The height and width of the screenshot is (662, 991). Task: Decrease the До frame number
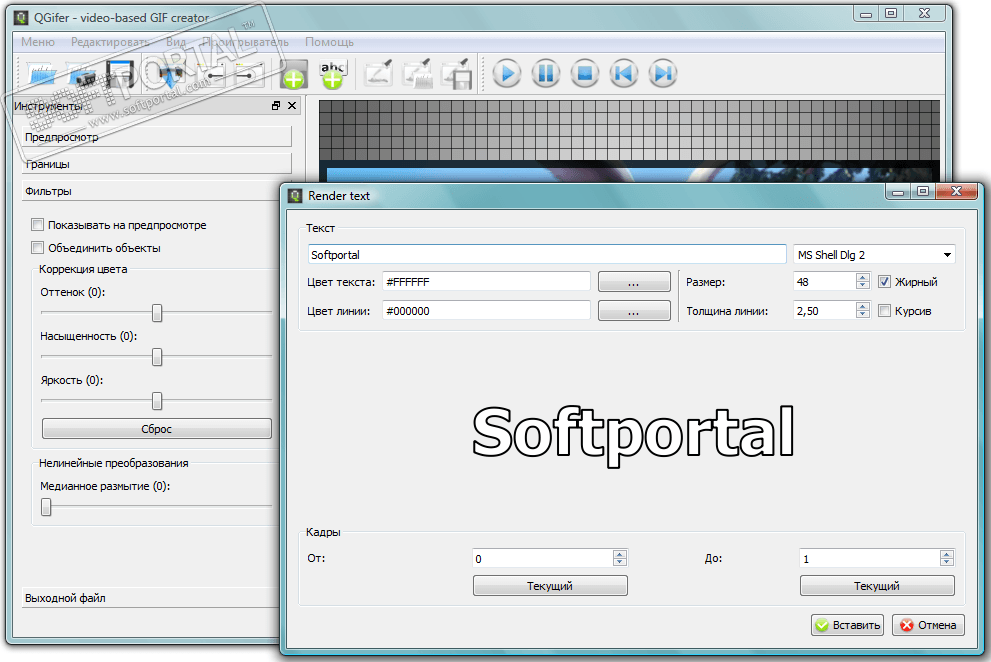click(x=947, y=562)
